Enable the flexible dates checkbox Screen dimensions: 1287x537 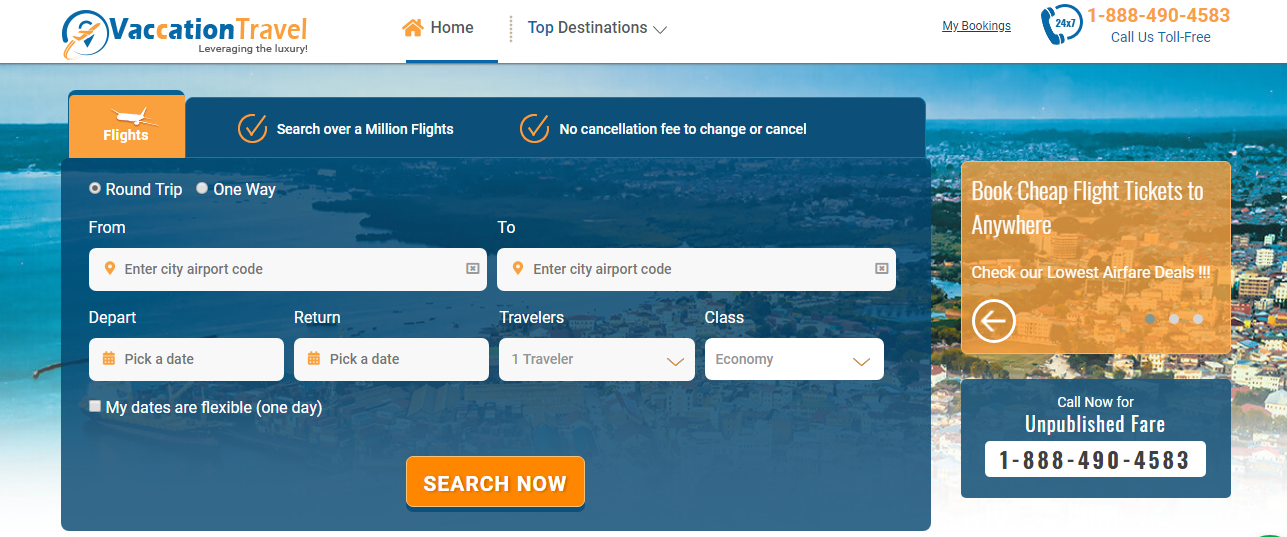pyautogui.click(x=95, y=406)
